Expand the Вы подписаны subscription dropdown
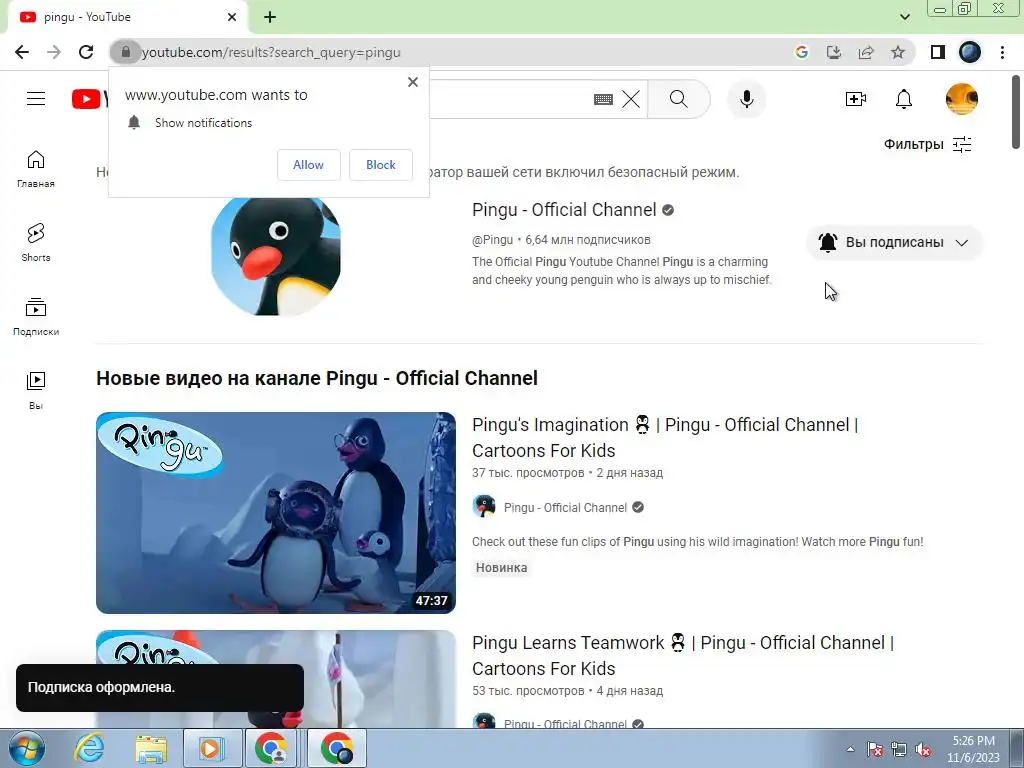The width and height of the screenshot is (1024, 768). (x=894, y=242)
